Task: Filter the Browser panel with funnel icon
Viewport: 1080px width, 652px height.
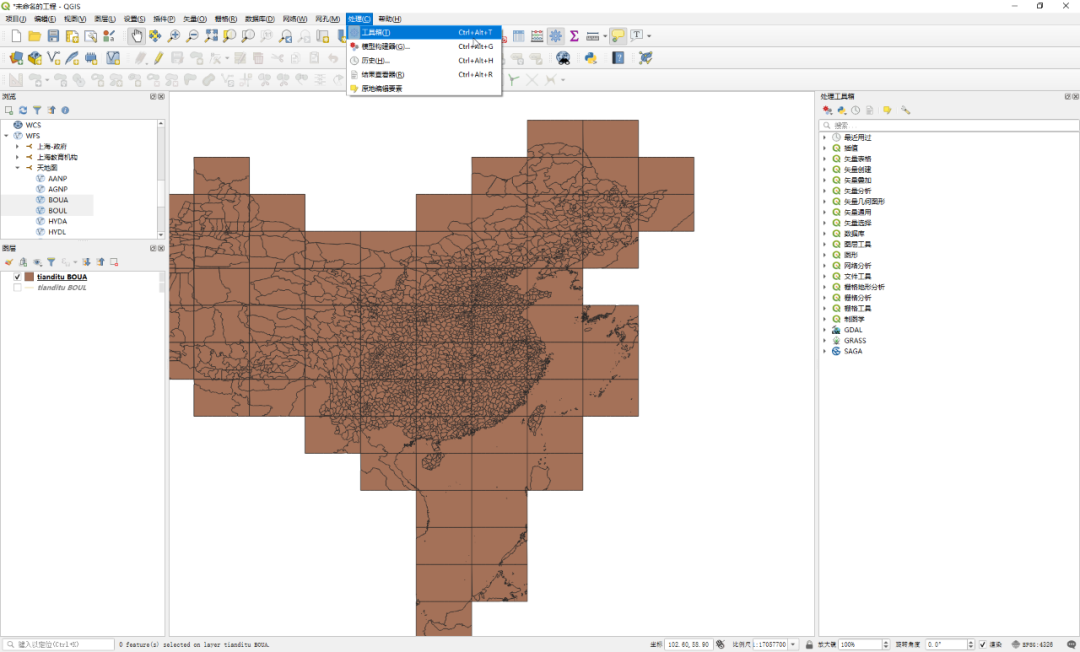Action: tap(37, 110)
